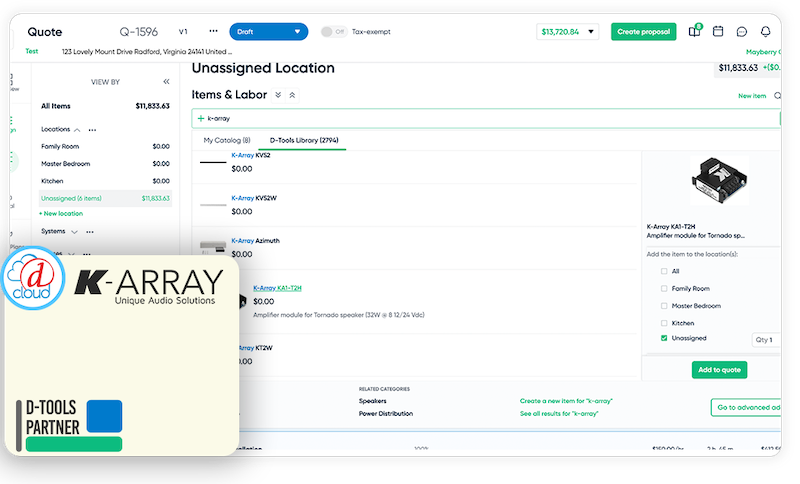Click the V1 version label
Image resolution: width=800 pixels, height=484 pixels.
click(183, 32)
